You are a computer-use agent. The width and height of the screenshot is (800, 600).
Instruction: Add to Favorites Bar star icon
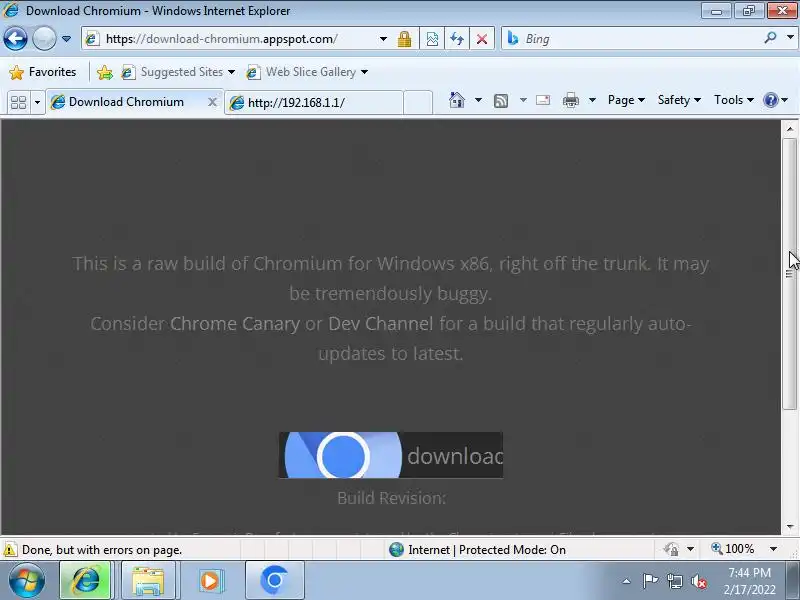click(x=105, y=72)
